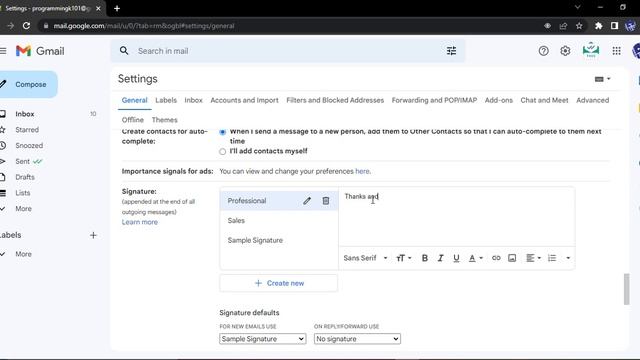Open Forwarding and POP/IMAP tab
Screen dimensions: 640x360
[x=434, y=100]
